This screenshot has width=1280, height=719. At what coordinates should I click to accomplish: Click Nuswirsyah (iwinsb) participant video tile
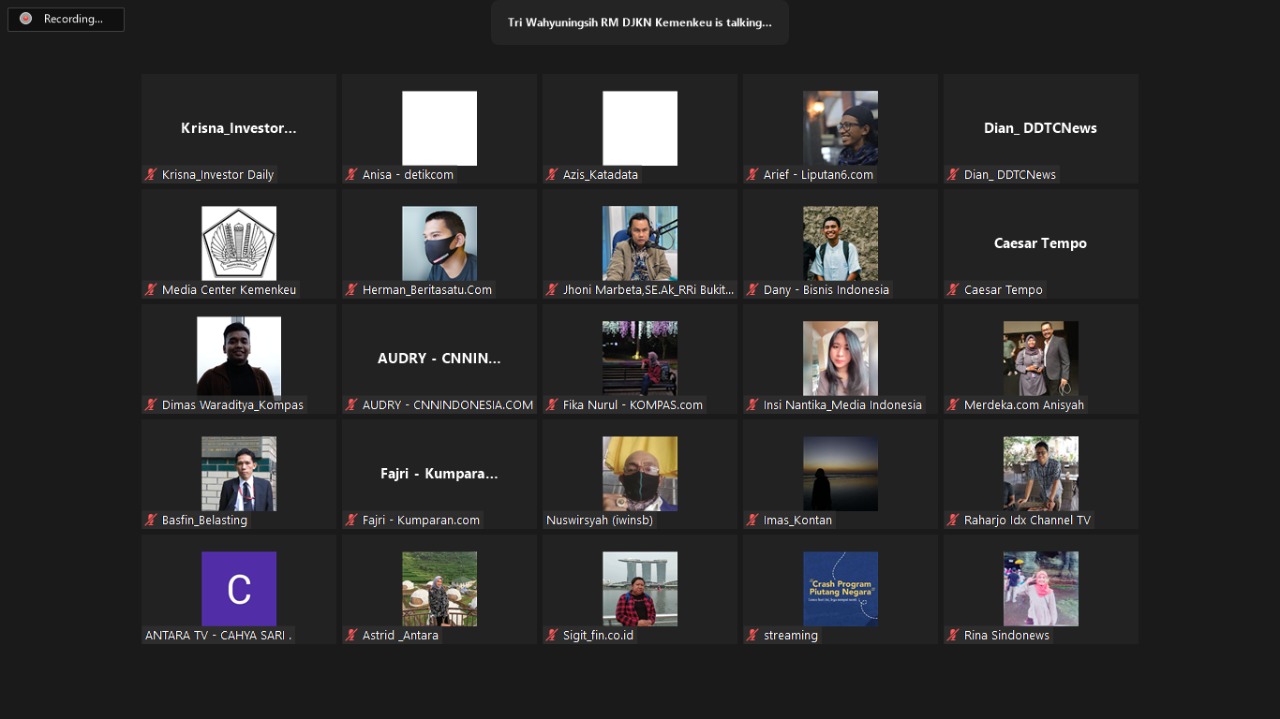640,473
